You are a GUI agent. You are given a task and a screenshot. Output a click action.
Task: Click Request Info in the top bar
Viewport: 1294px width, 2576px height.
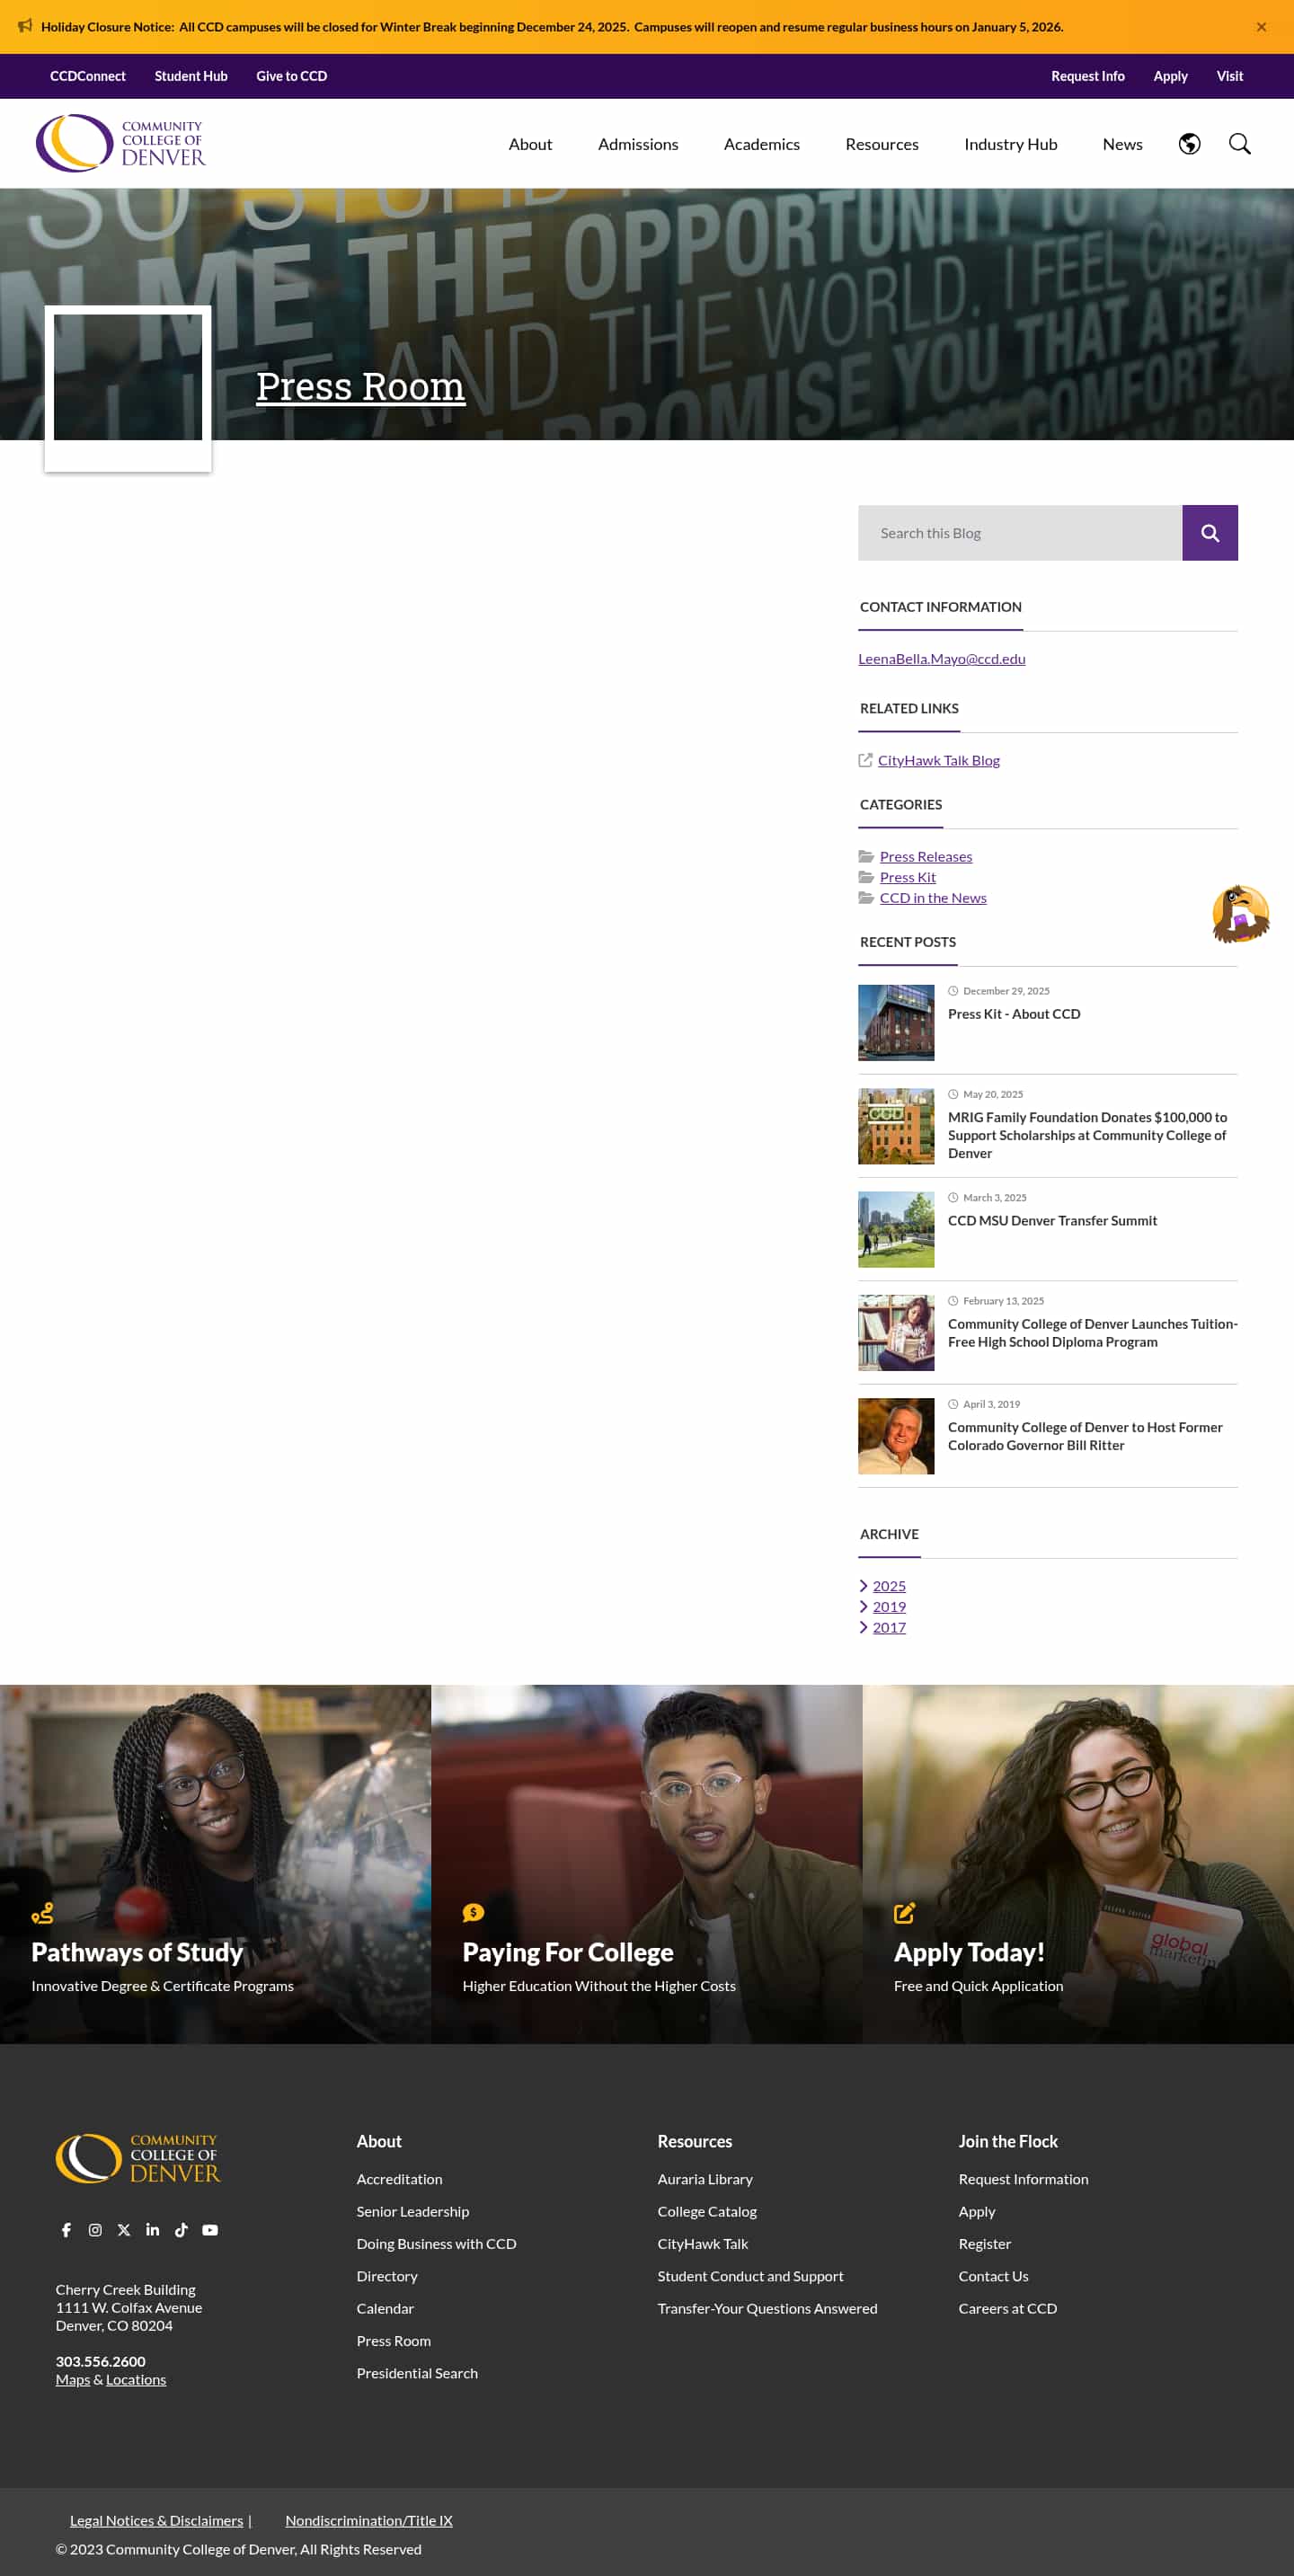point(1087,76)
